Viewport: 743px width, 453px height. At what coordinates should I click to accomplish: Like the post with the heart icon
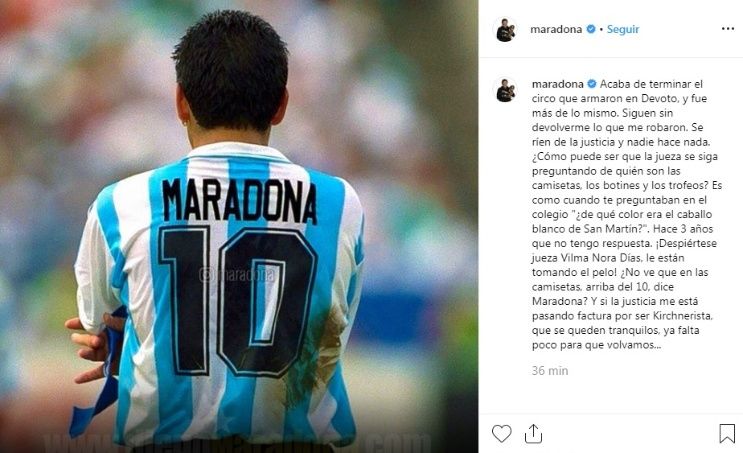[501, 434]
